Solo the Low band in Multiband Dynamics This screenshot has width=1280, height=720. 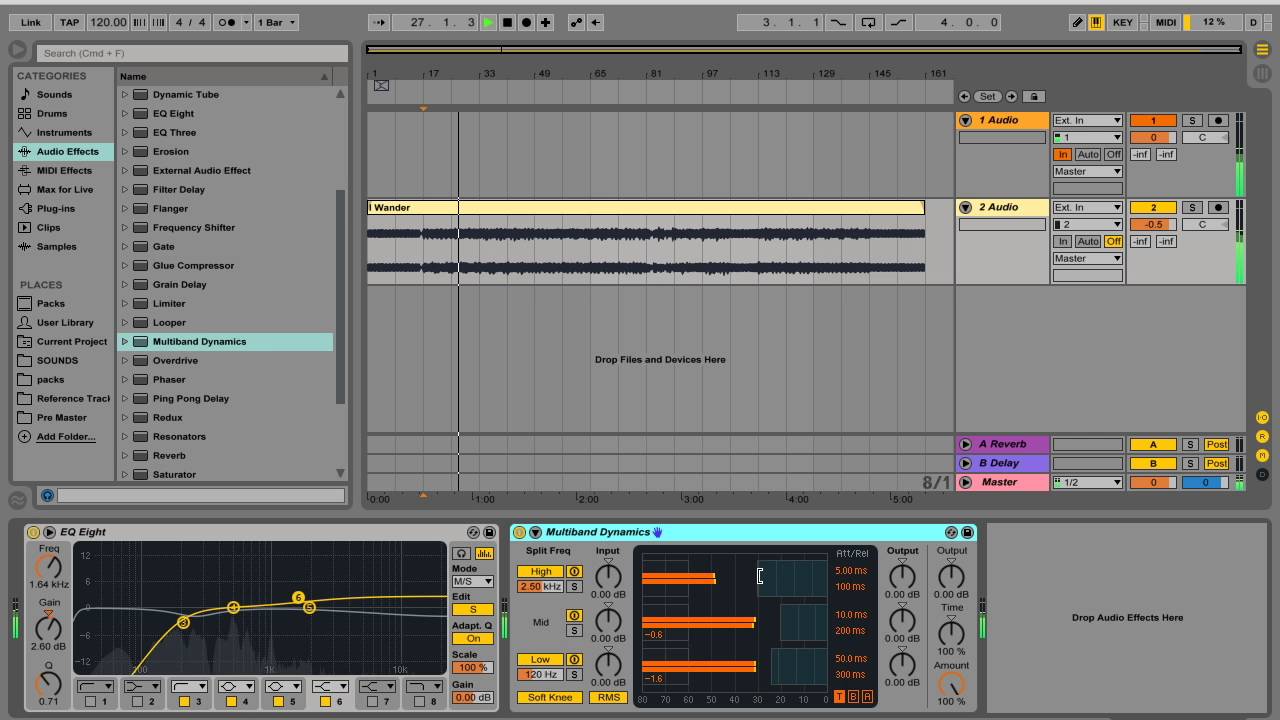pos(574,675)
